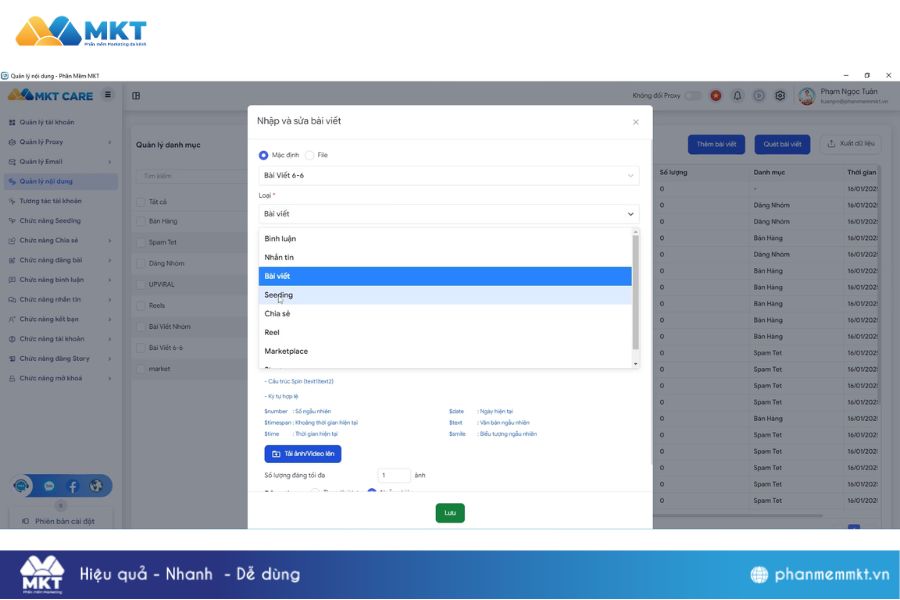Select the File radio button
The image size is (900, 600).
[x=310, y=155]
